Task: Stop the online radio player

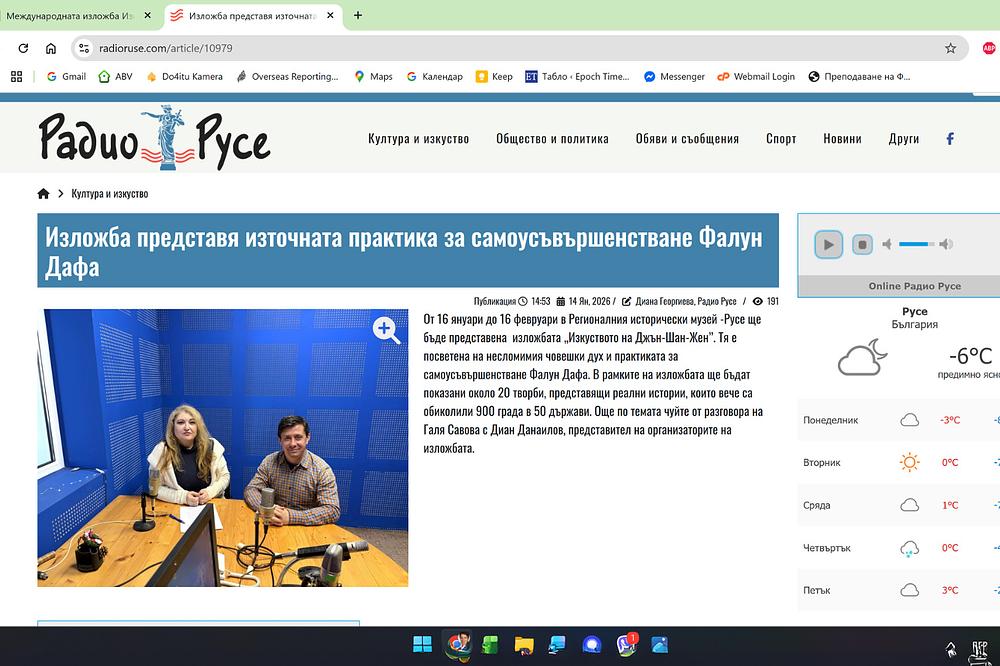Action: 862,244
